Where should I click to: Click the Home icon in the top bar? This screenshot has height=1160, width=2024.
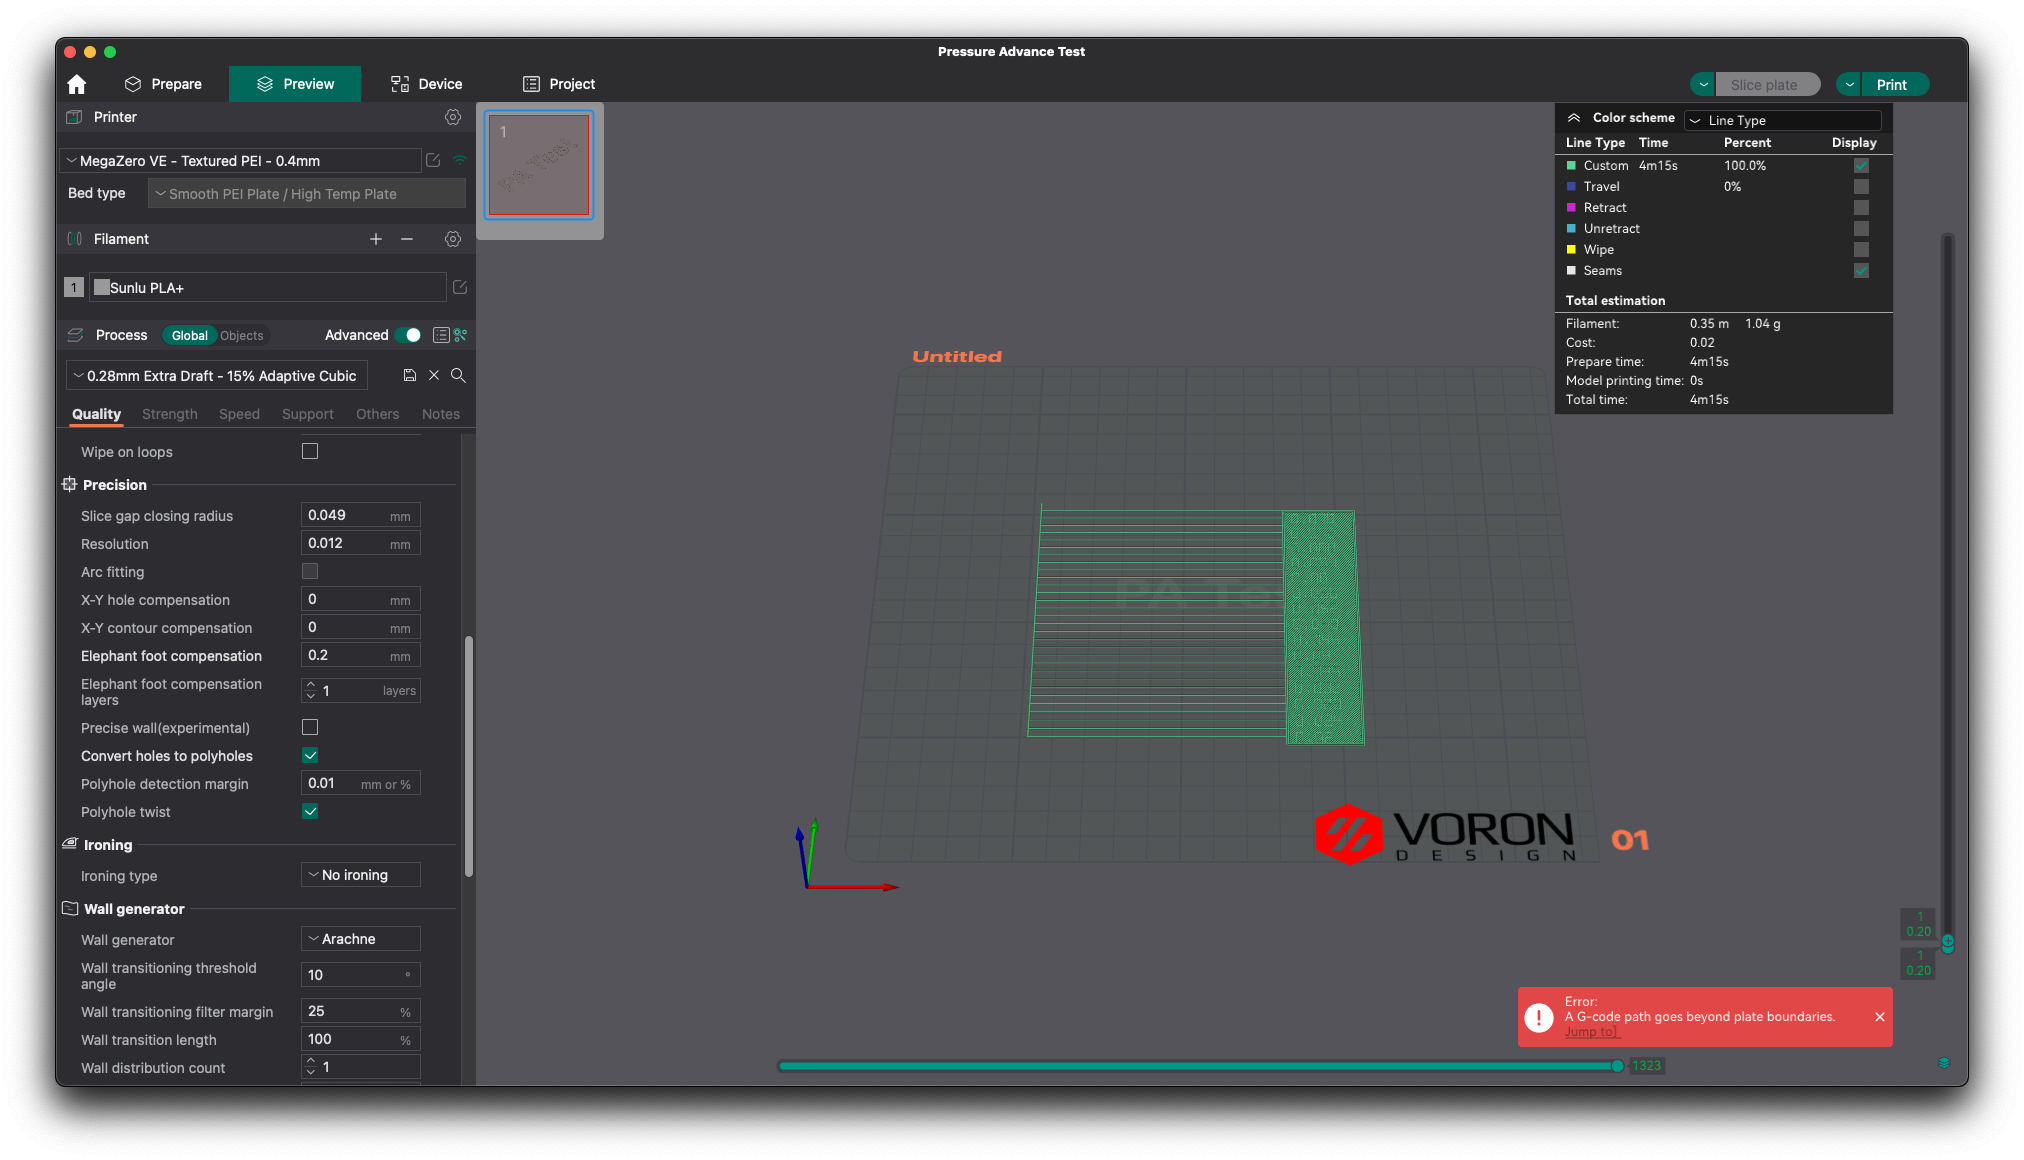pyautogui.click(x=76, y=84)
